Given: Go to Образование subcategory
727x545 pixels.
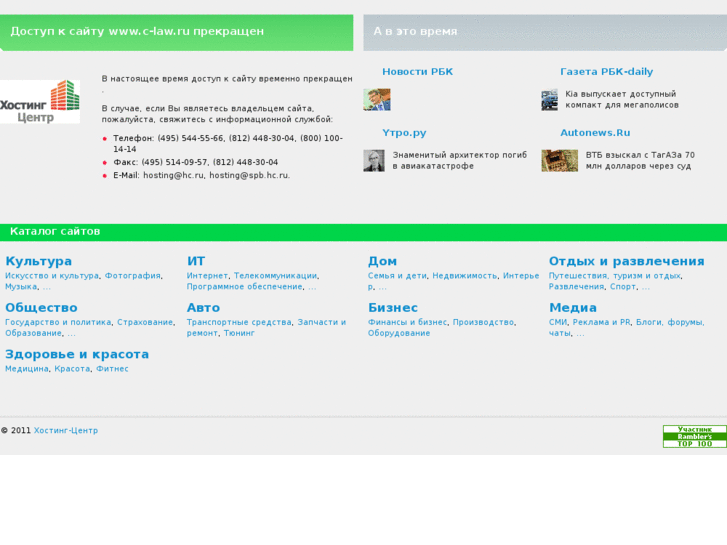Looking at the screenshot, I should pyautogui.click(x=33, y=333).
